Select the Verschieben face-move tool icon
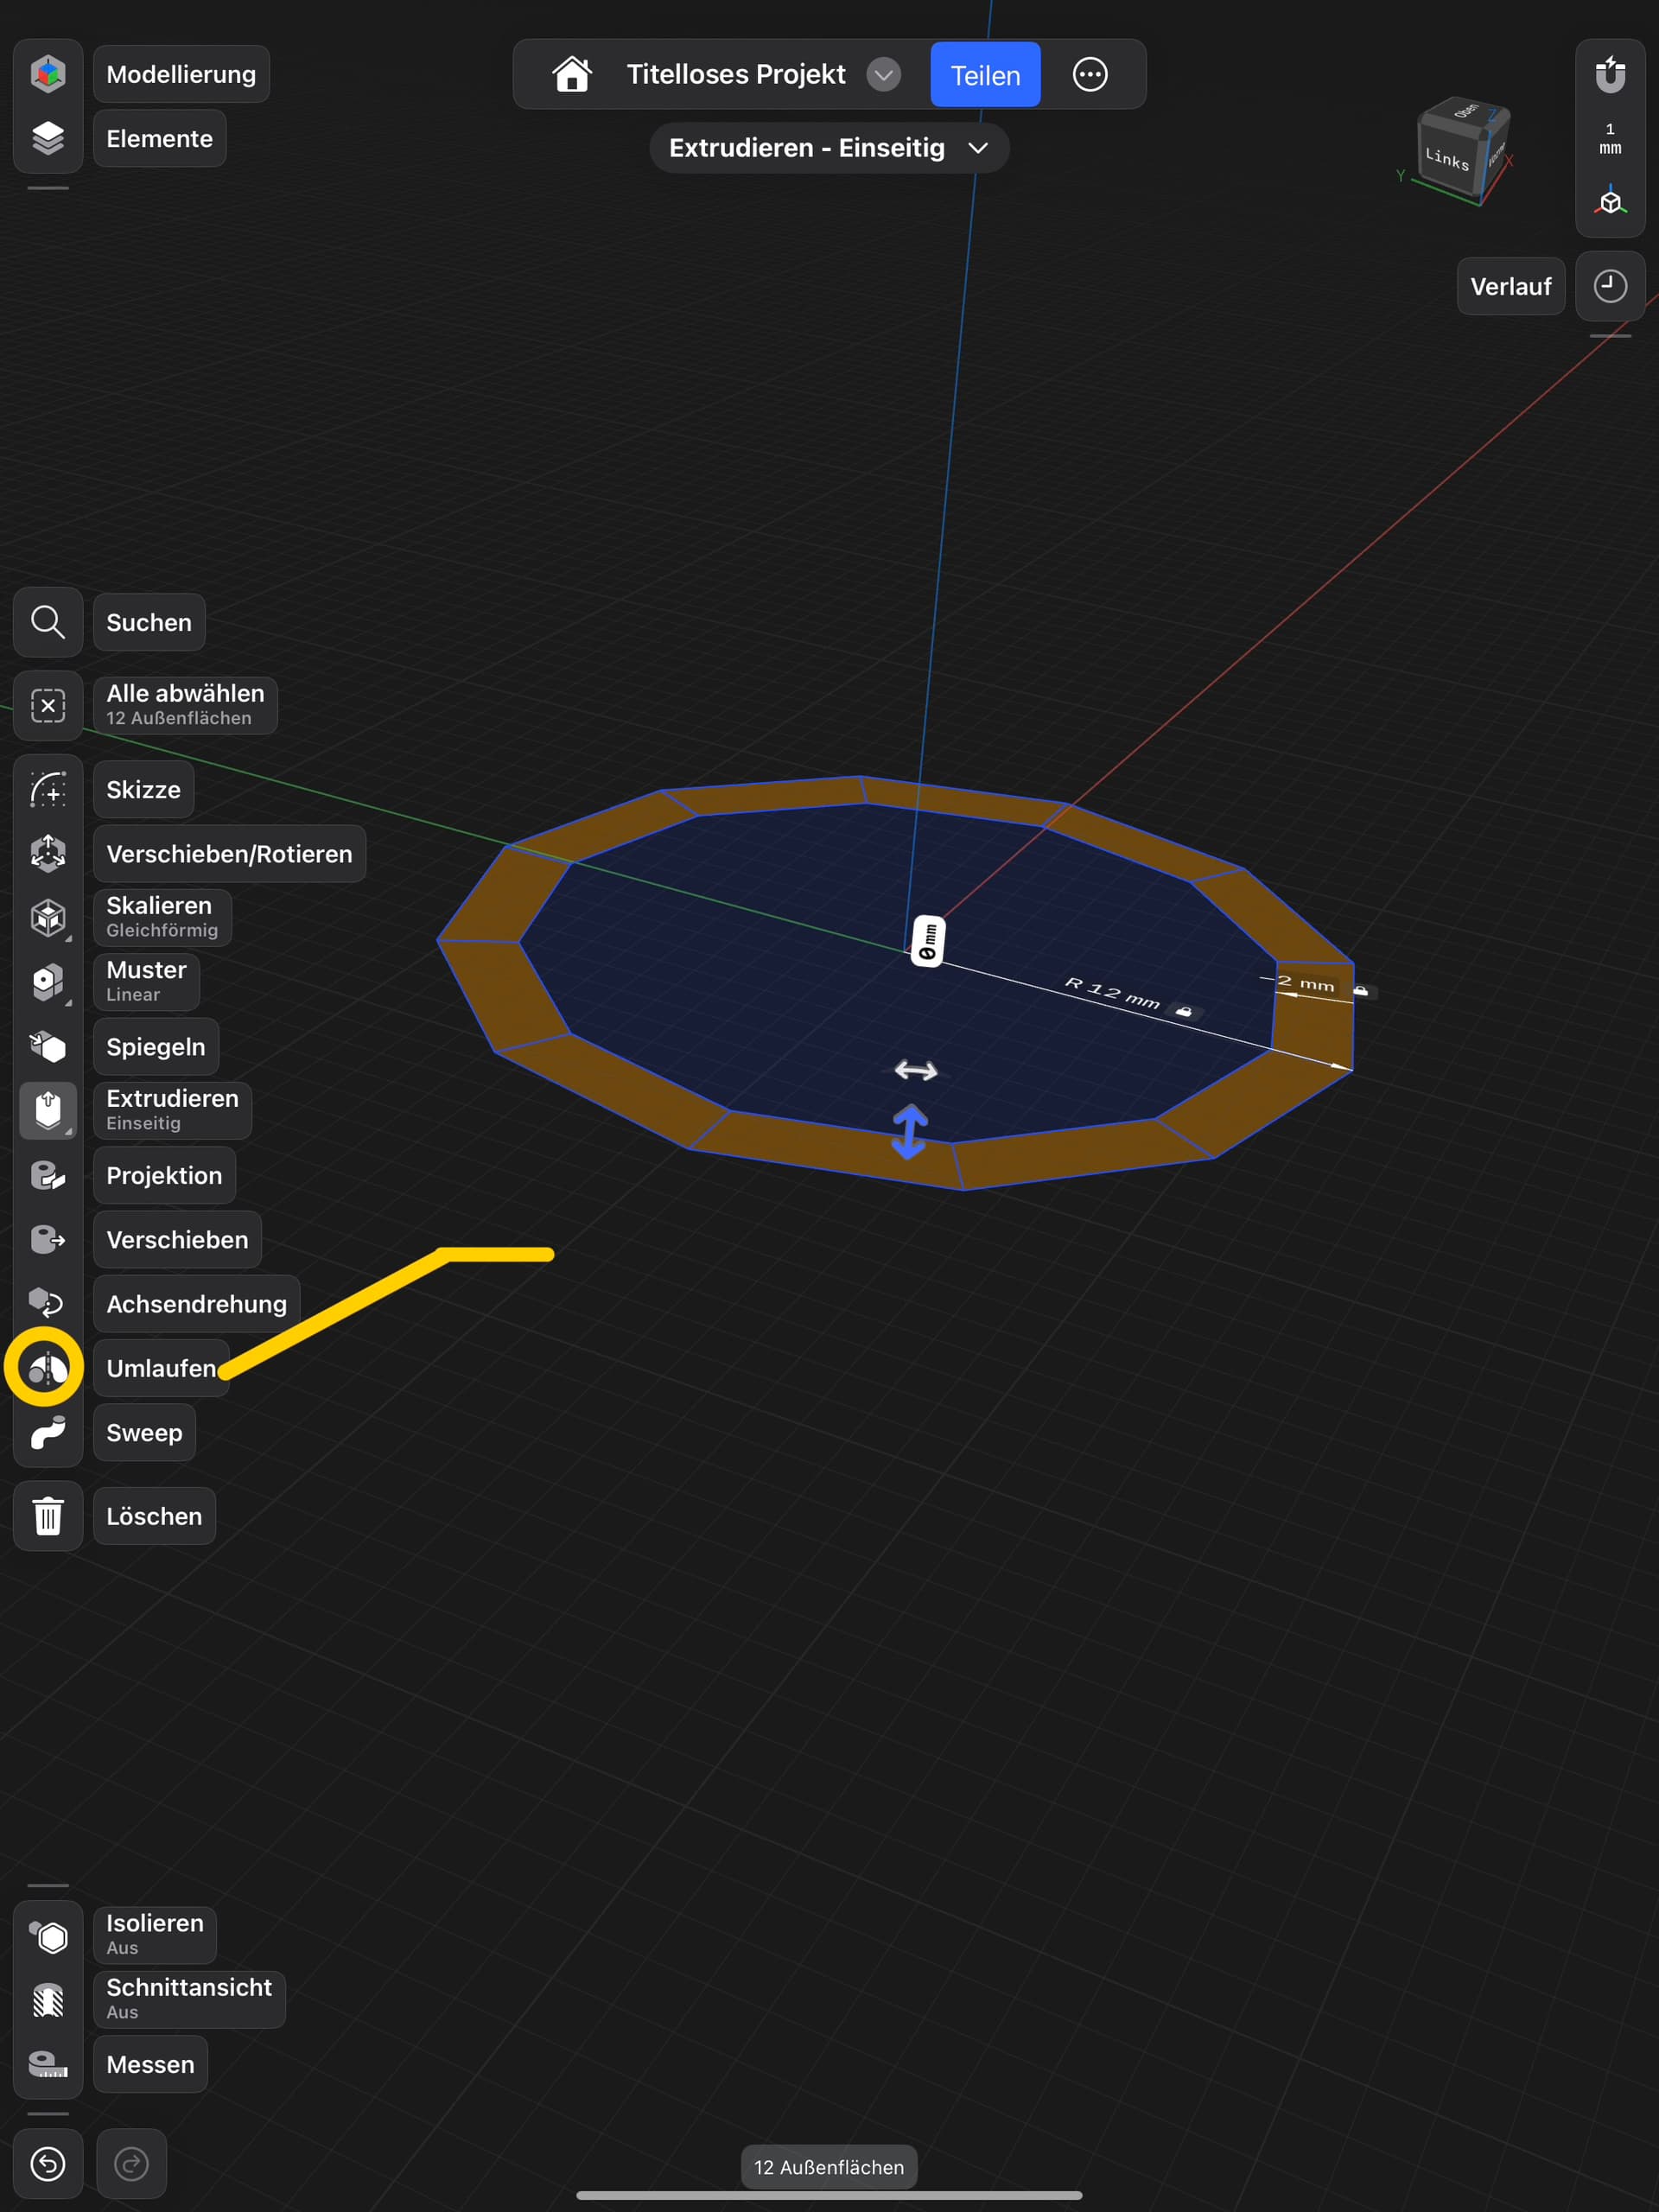The image size is (1659, 2212). (48, 1239)
